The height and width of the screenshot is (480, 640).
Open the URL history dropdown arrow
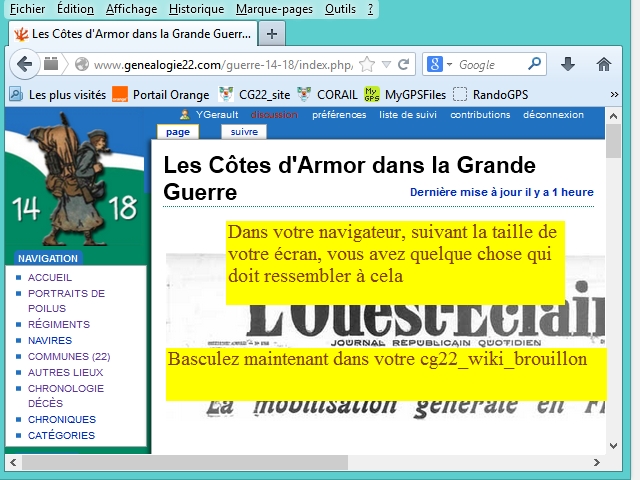click(386, 64)
